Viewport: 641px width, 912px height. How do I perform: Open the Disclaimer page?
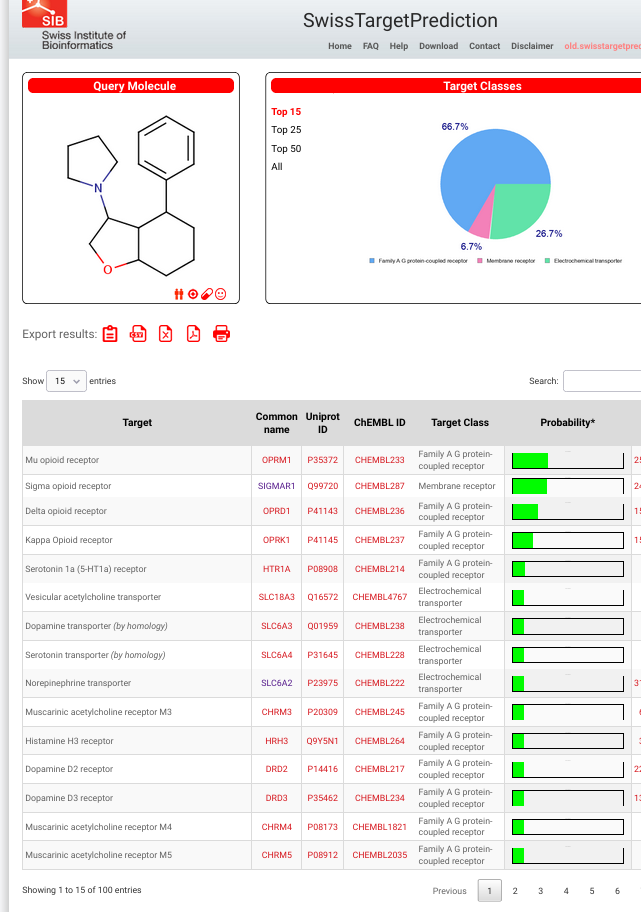point(532,46)
